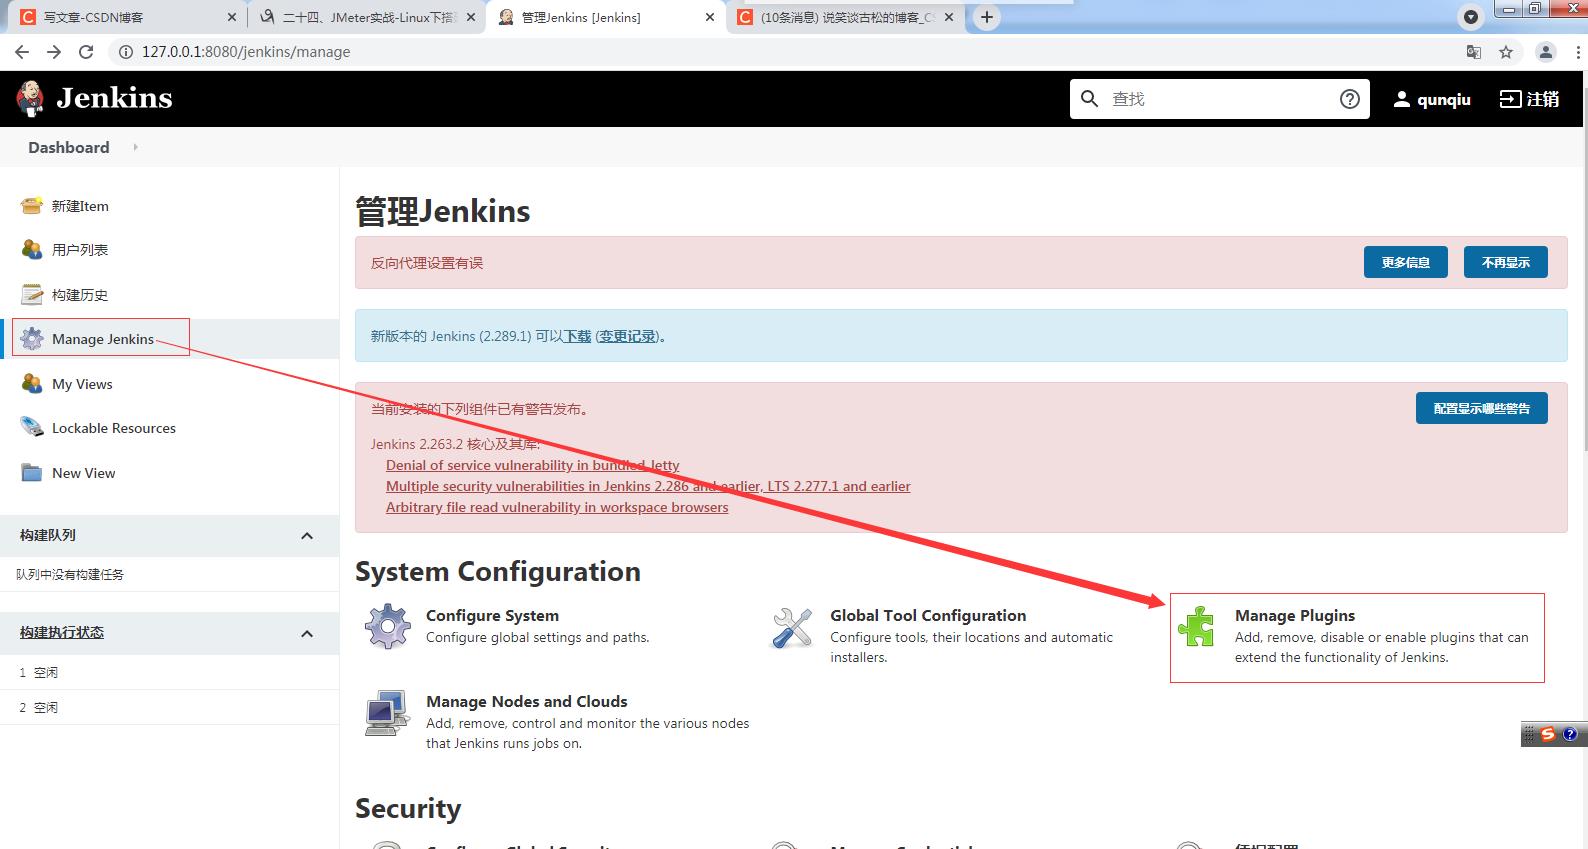This screenshot has width=1588, height=849.
Task: Open the Configure System title link
Action: pyautogui.click(x=492, y=615)
